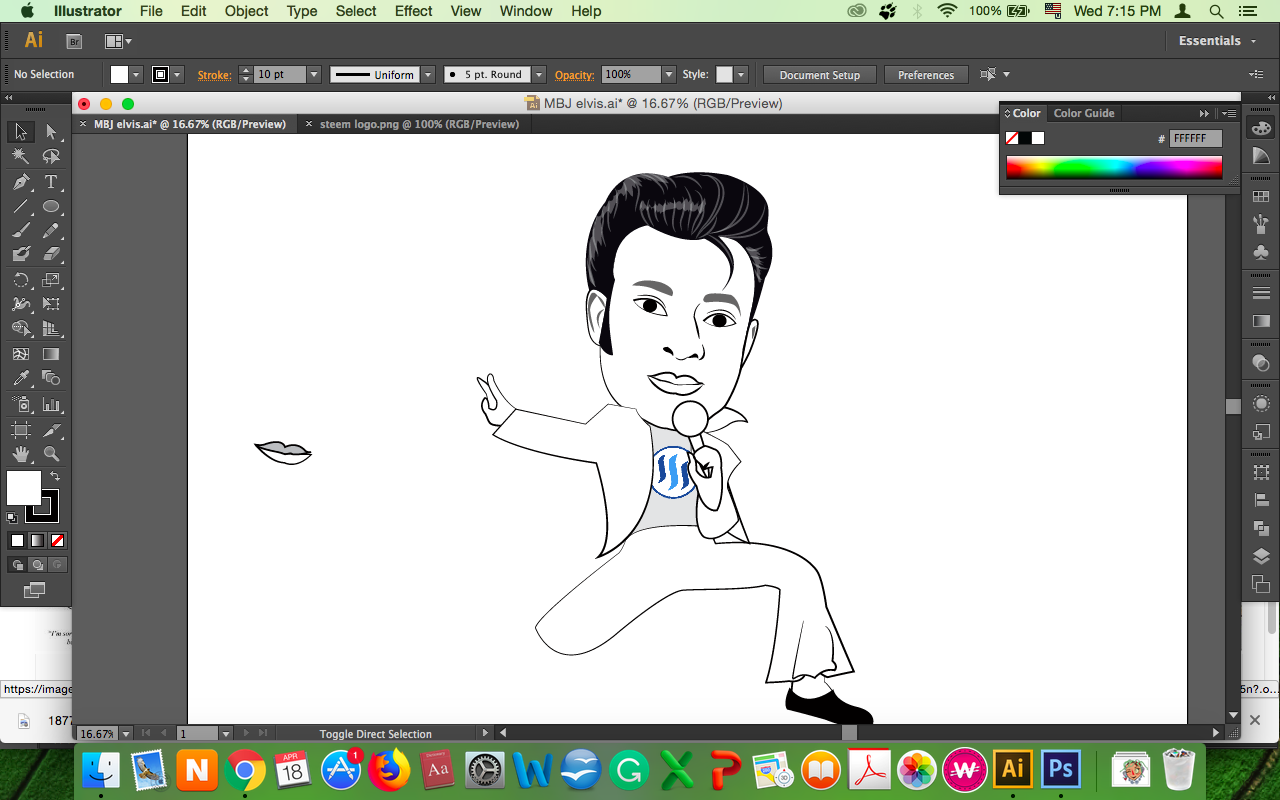Open the Window menu

point(525,11)
